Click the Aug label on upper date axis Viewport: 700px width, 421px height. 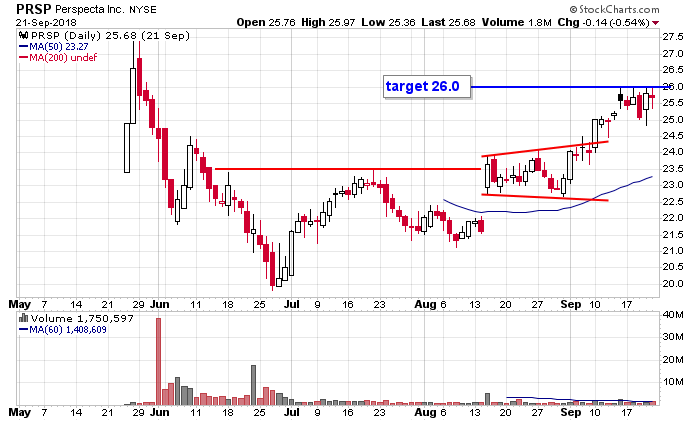click(425, 304)
